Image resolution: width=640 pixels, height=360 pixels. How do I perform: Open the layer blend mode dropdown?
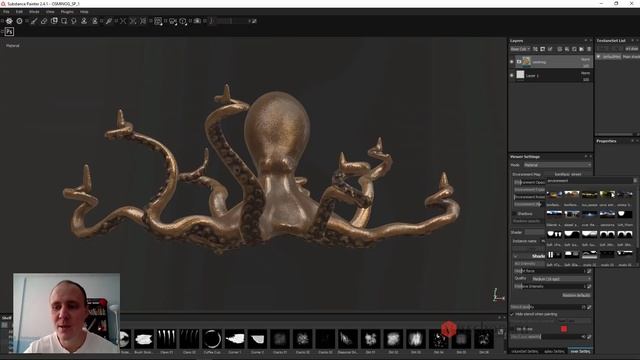coord(520,49)
